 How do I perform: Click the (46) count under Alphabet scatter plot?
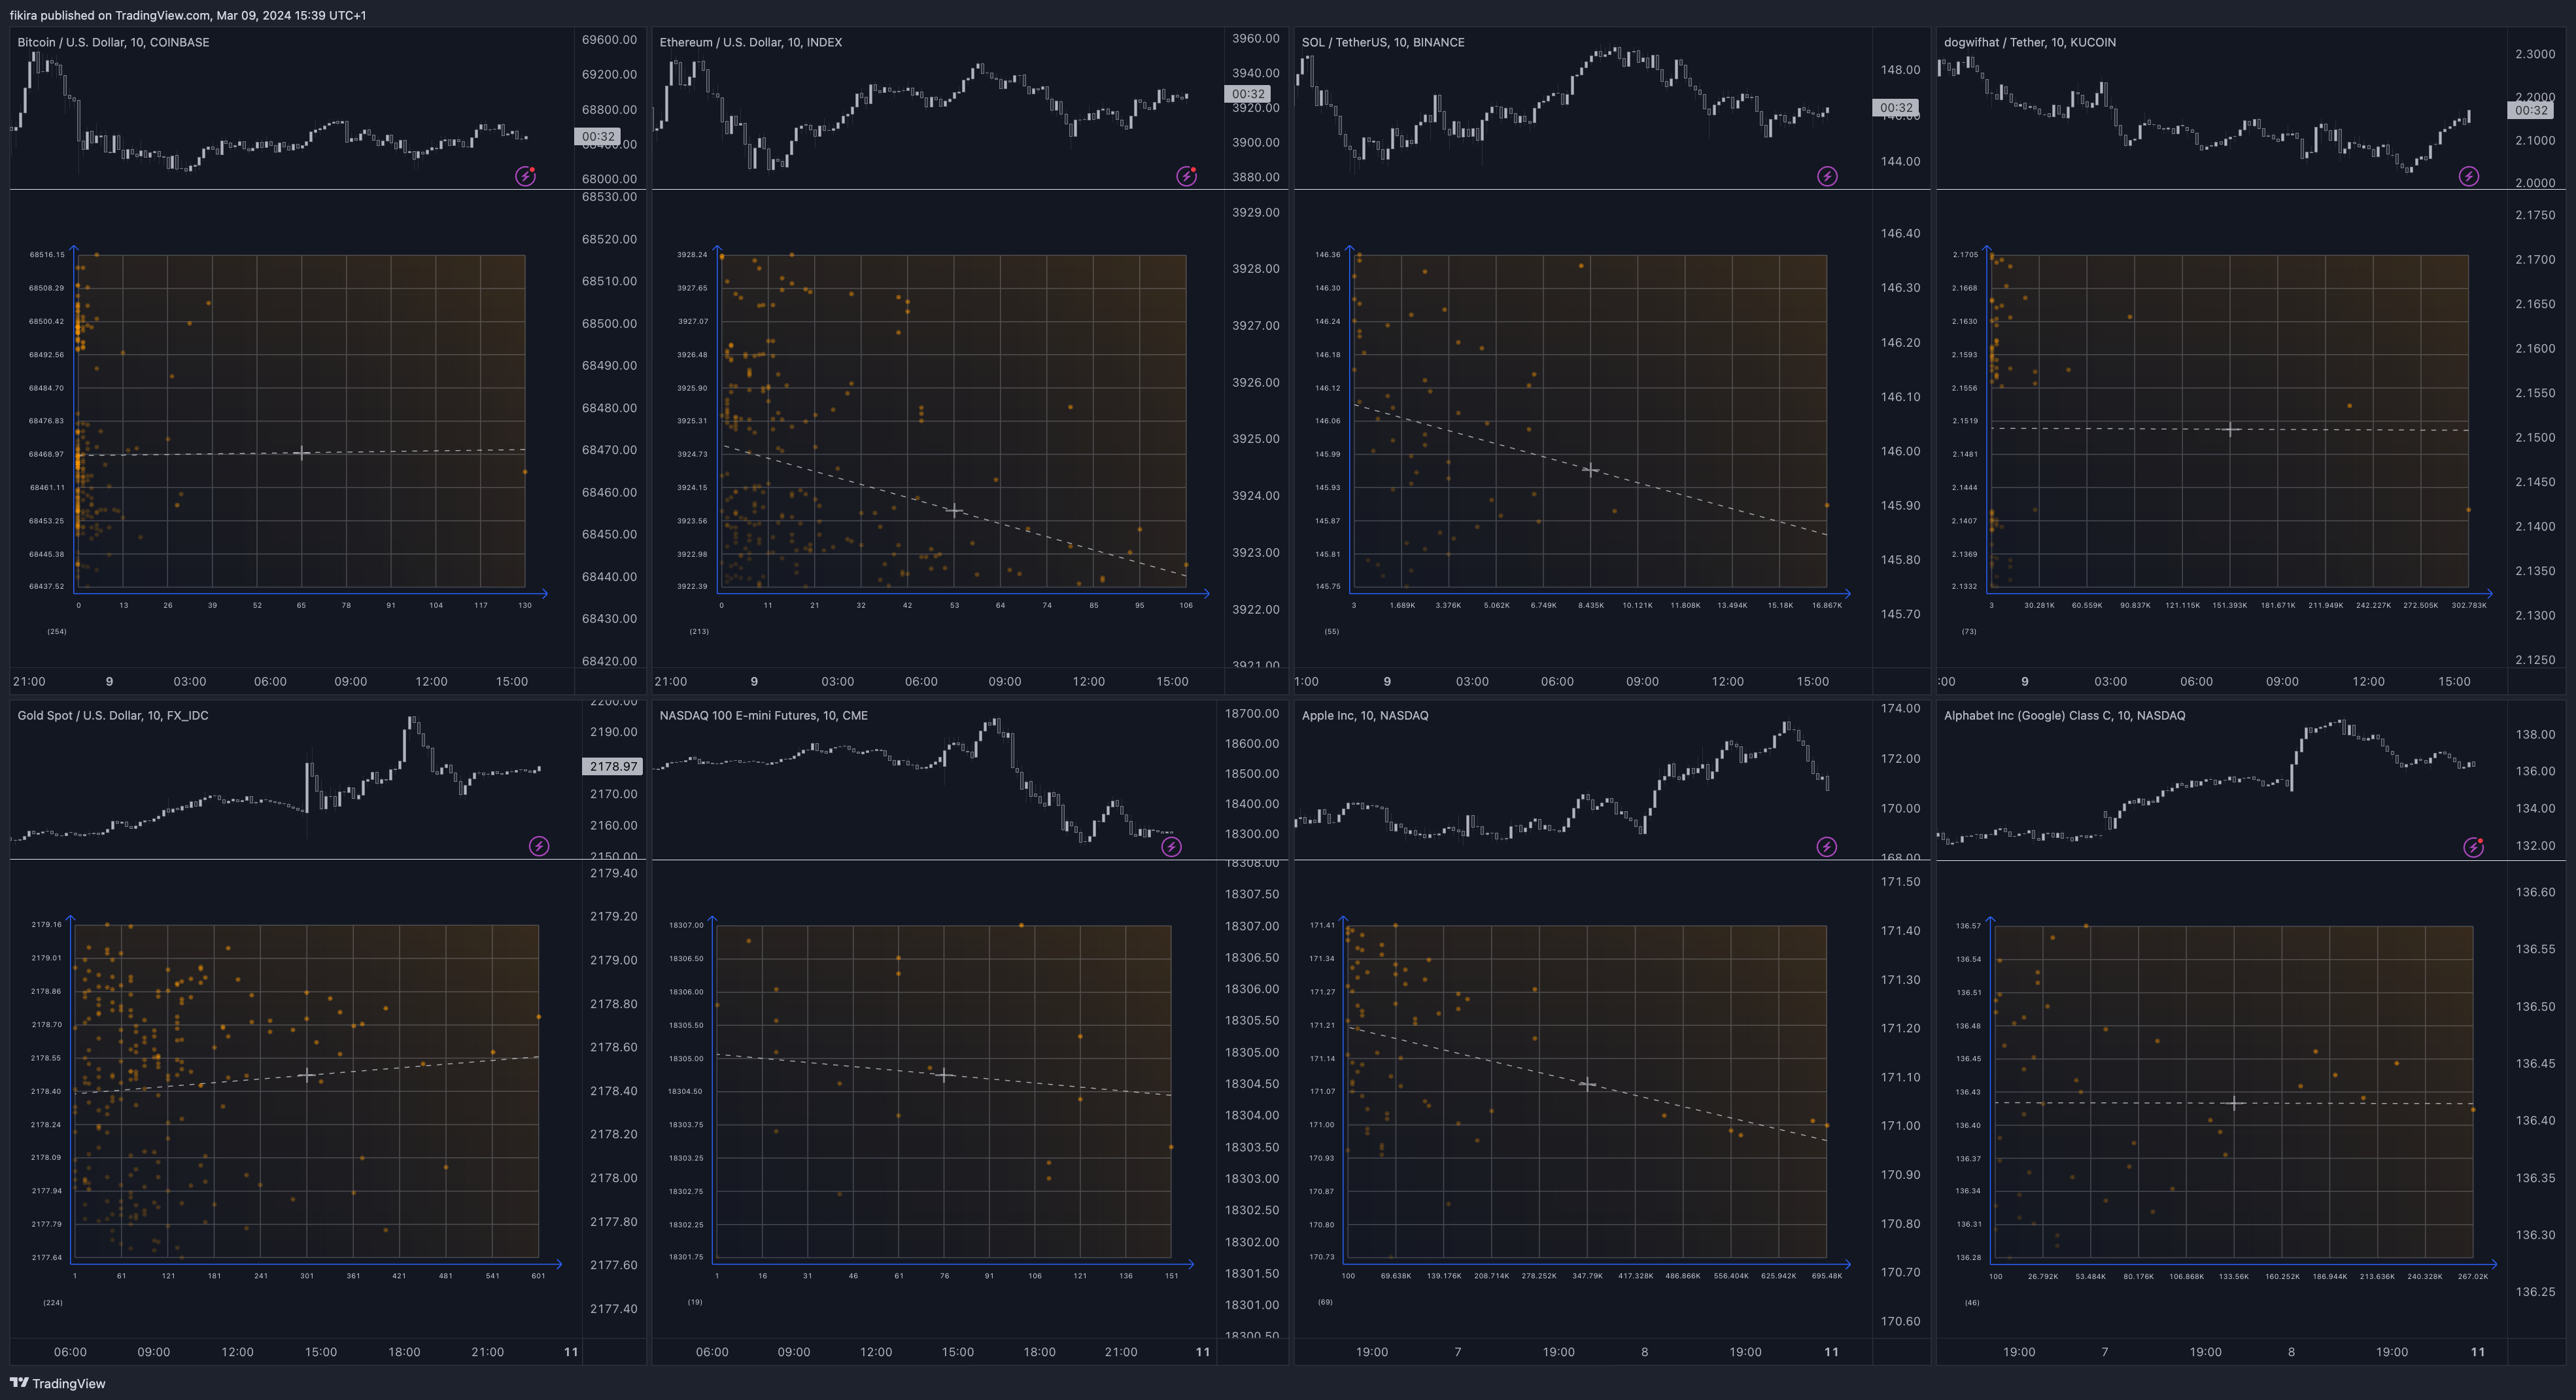pos(1972,1302)
